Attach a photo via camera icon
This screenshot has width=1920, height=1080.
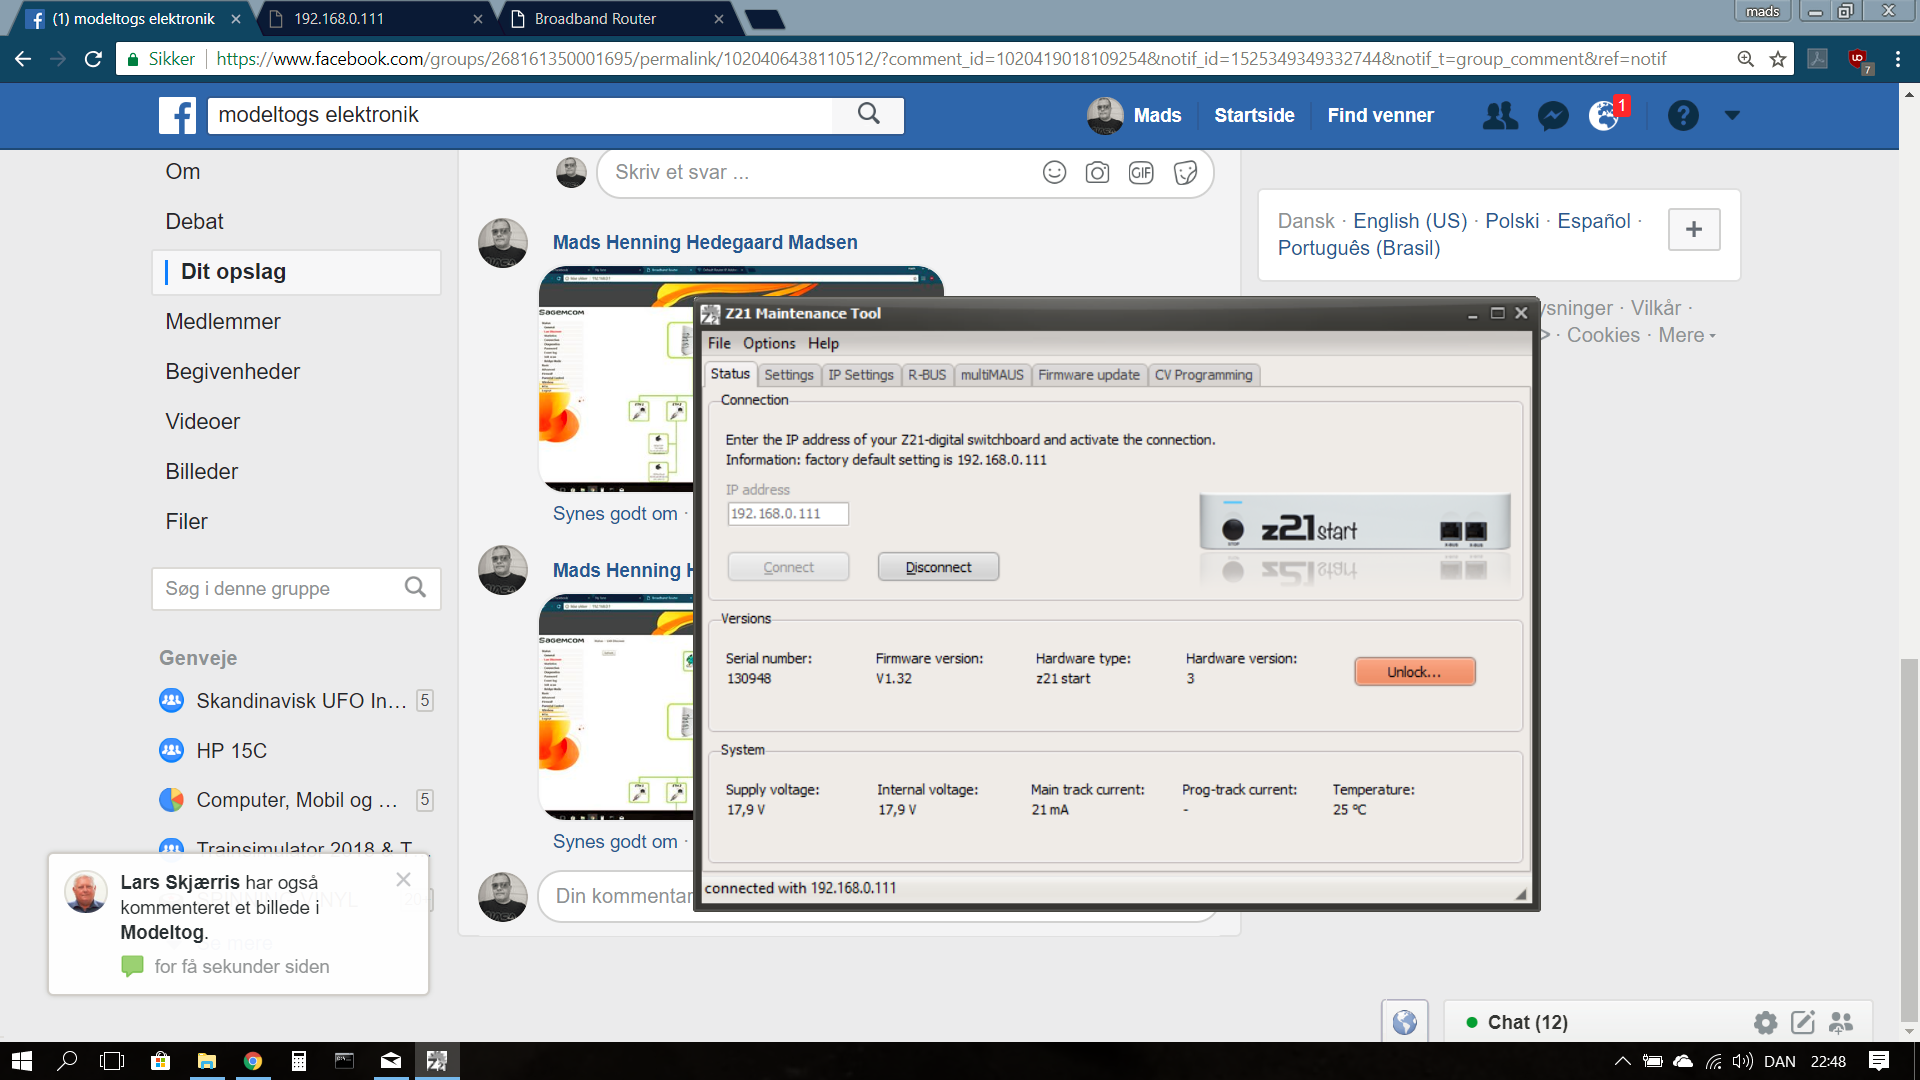coord(1097,172)
